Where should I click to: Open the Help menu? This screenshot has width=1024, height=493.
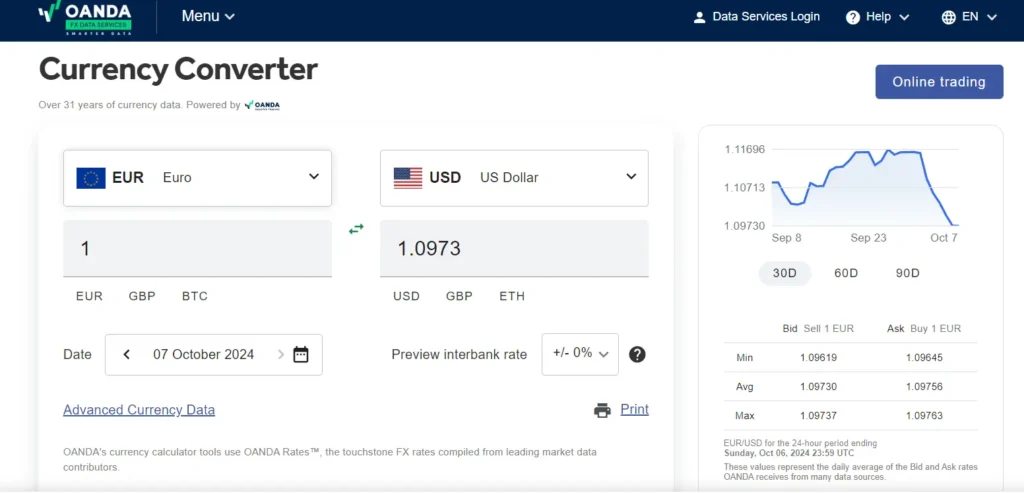[x=877, y=18]
